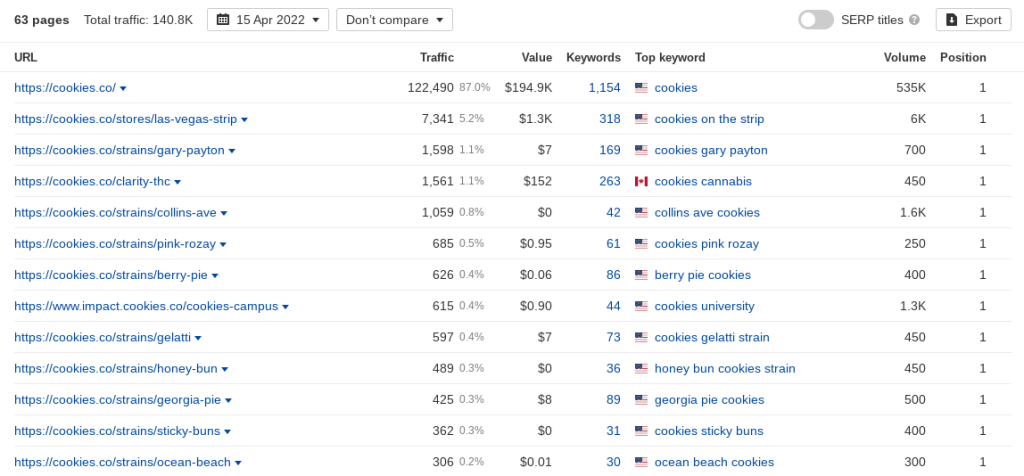Viewport: 1024px width, 476px height.
Task: Select volume cell 535K
Action: [x=911, y=87]
